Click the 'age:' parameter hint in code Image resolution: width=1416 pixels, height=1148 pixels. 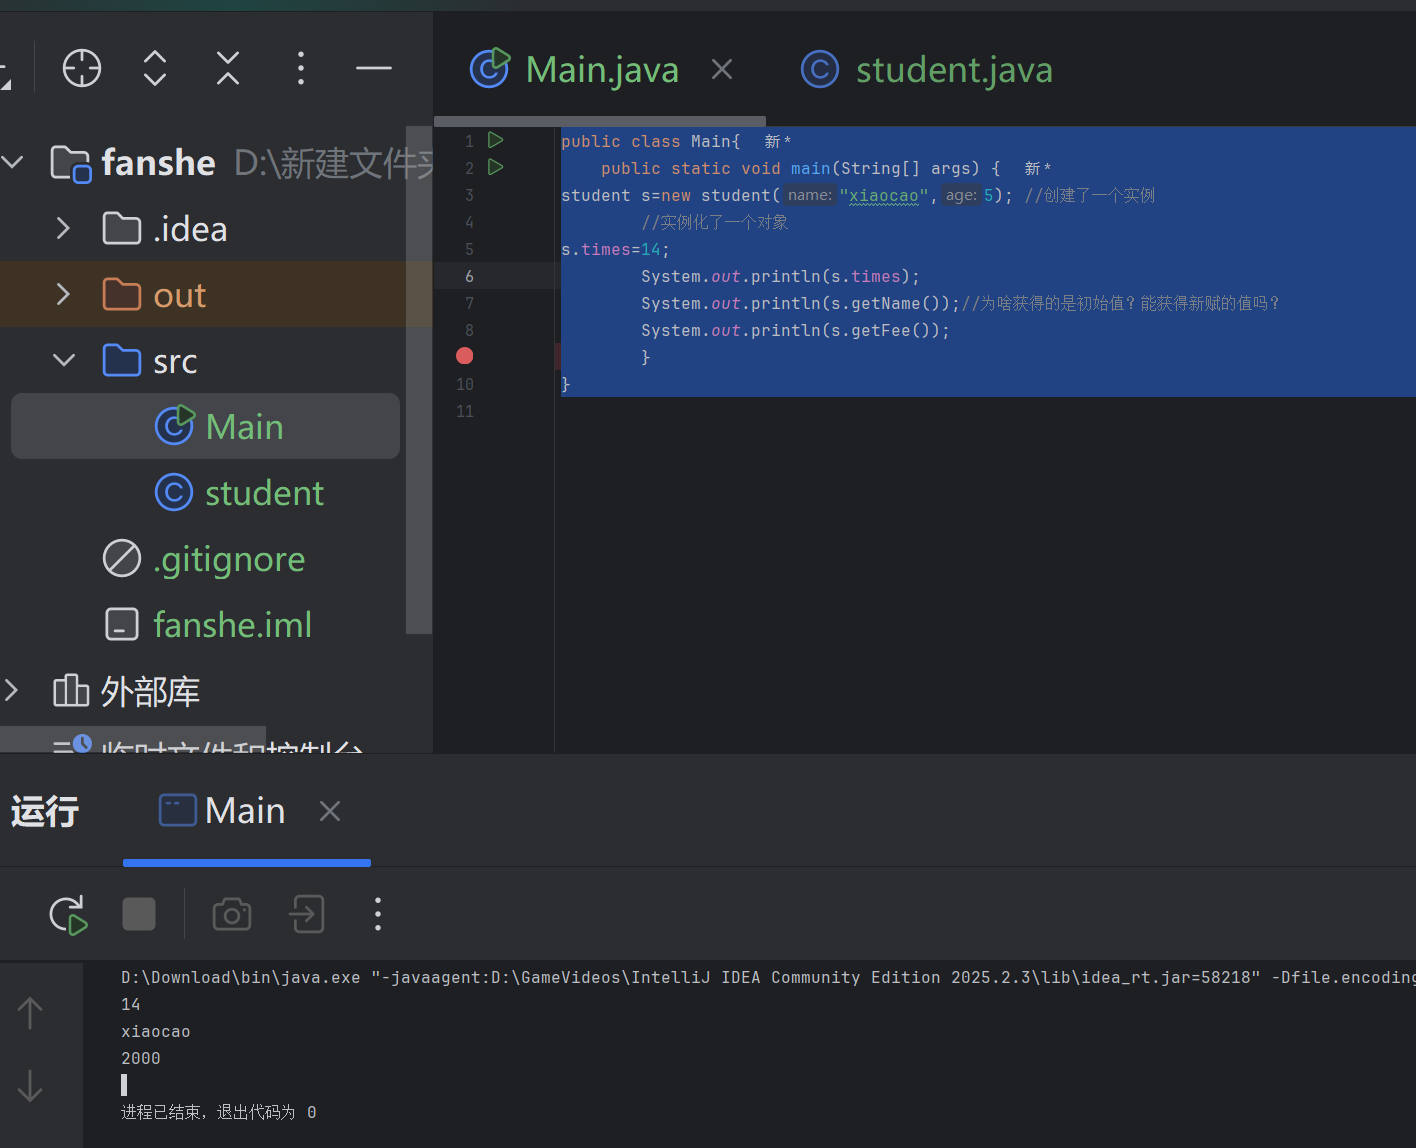961,195
